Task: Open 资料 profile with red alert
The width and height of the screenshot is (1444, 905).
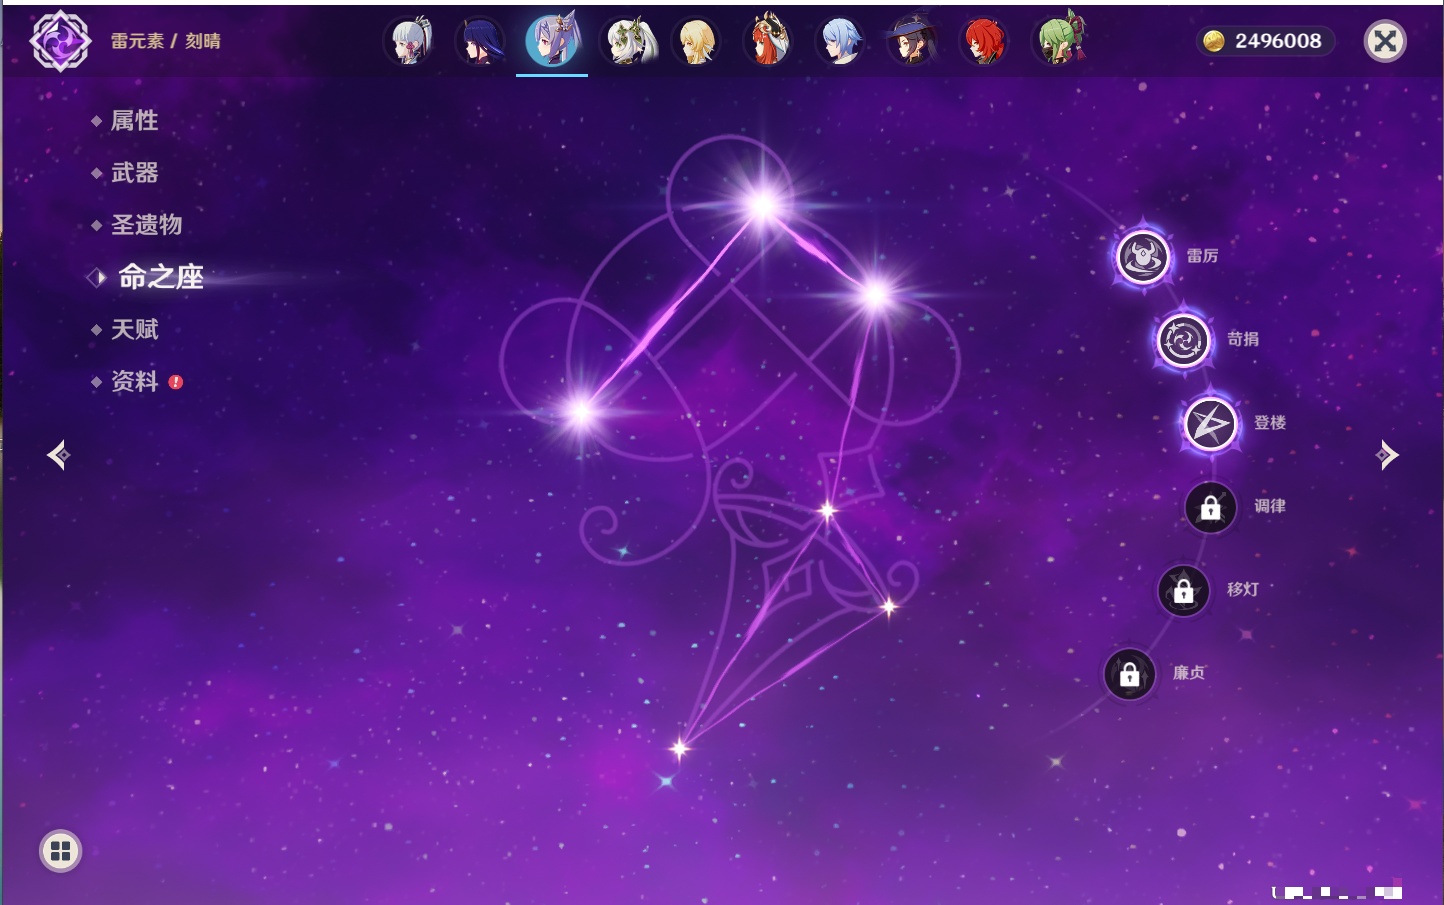Action: 134,381
